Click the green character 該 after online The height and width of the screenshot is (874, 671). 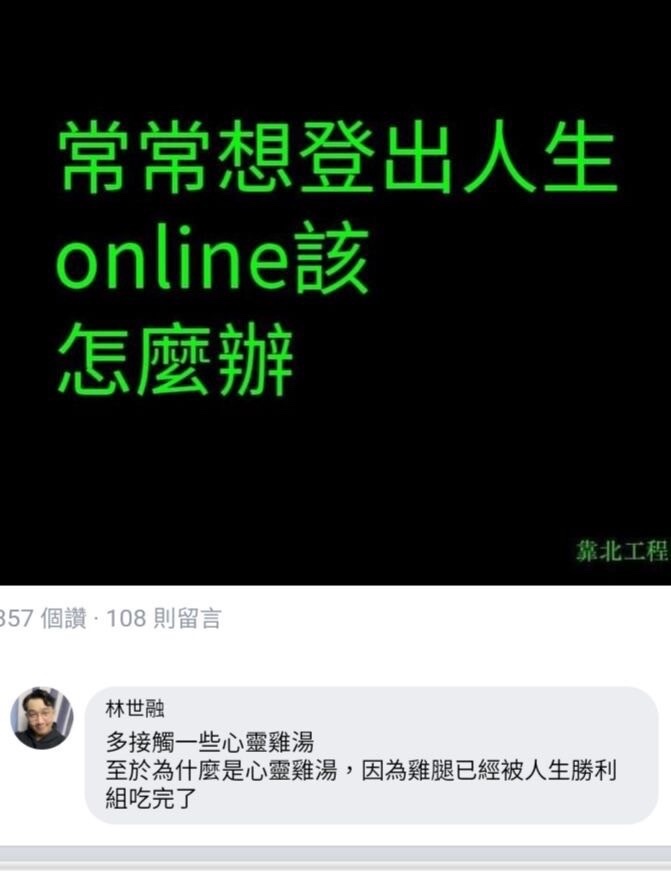[332, 257]
